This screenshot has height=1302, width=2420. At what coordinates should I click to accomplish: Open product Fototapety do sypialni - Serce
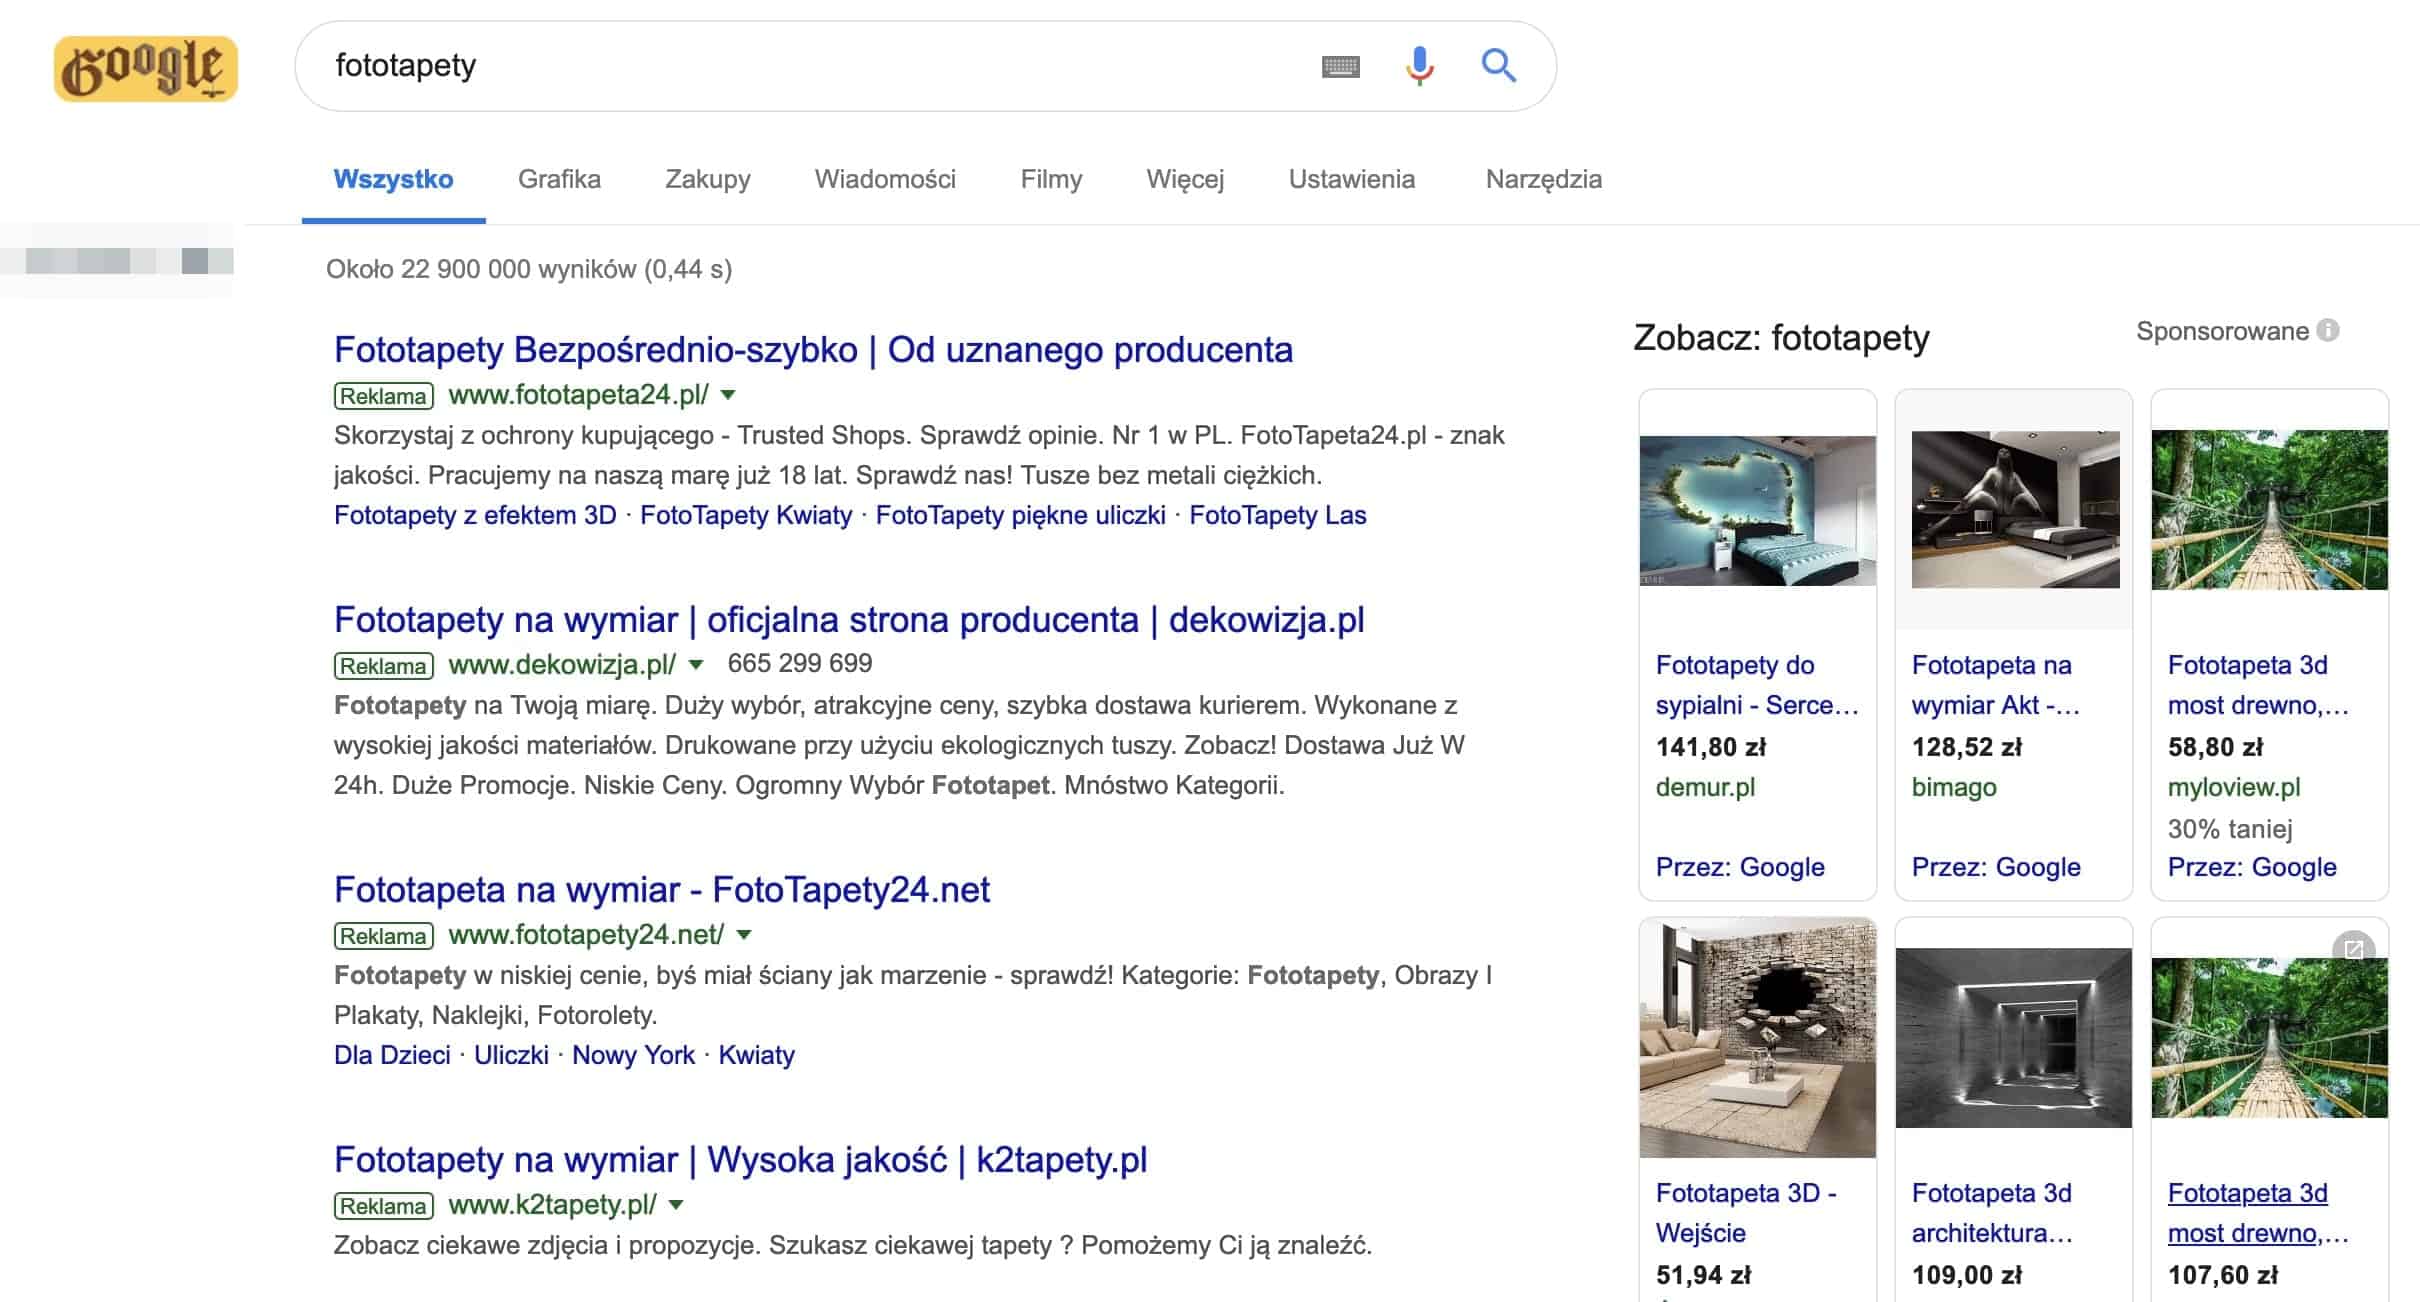(x=1757, y=685)
